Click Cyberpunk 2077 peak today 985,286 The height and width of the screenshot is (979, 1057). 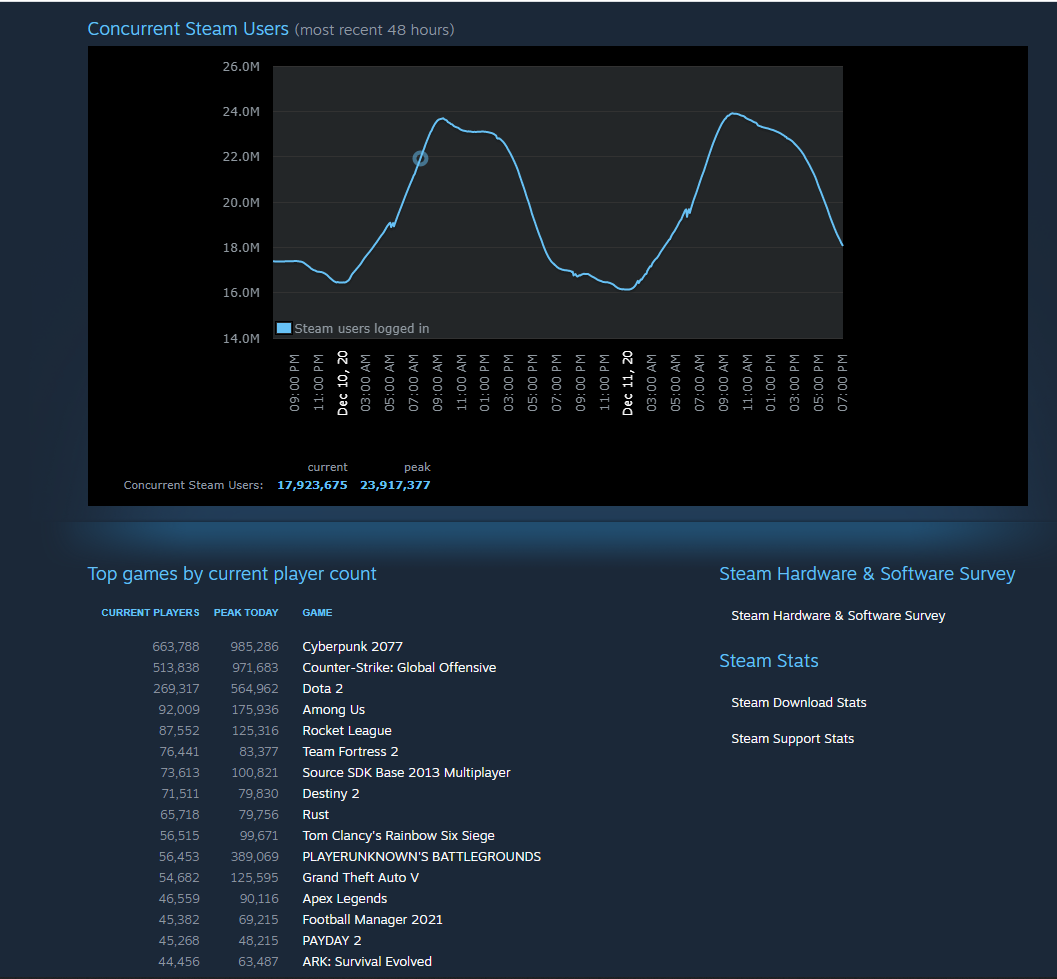[254, 647]
